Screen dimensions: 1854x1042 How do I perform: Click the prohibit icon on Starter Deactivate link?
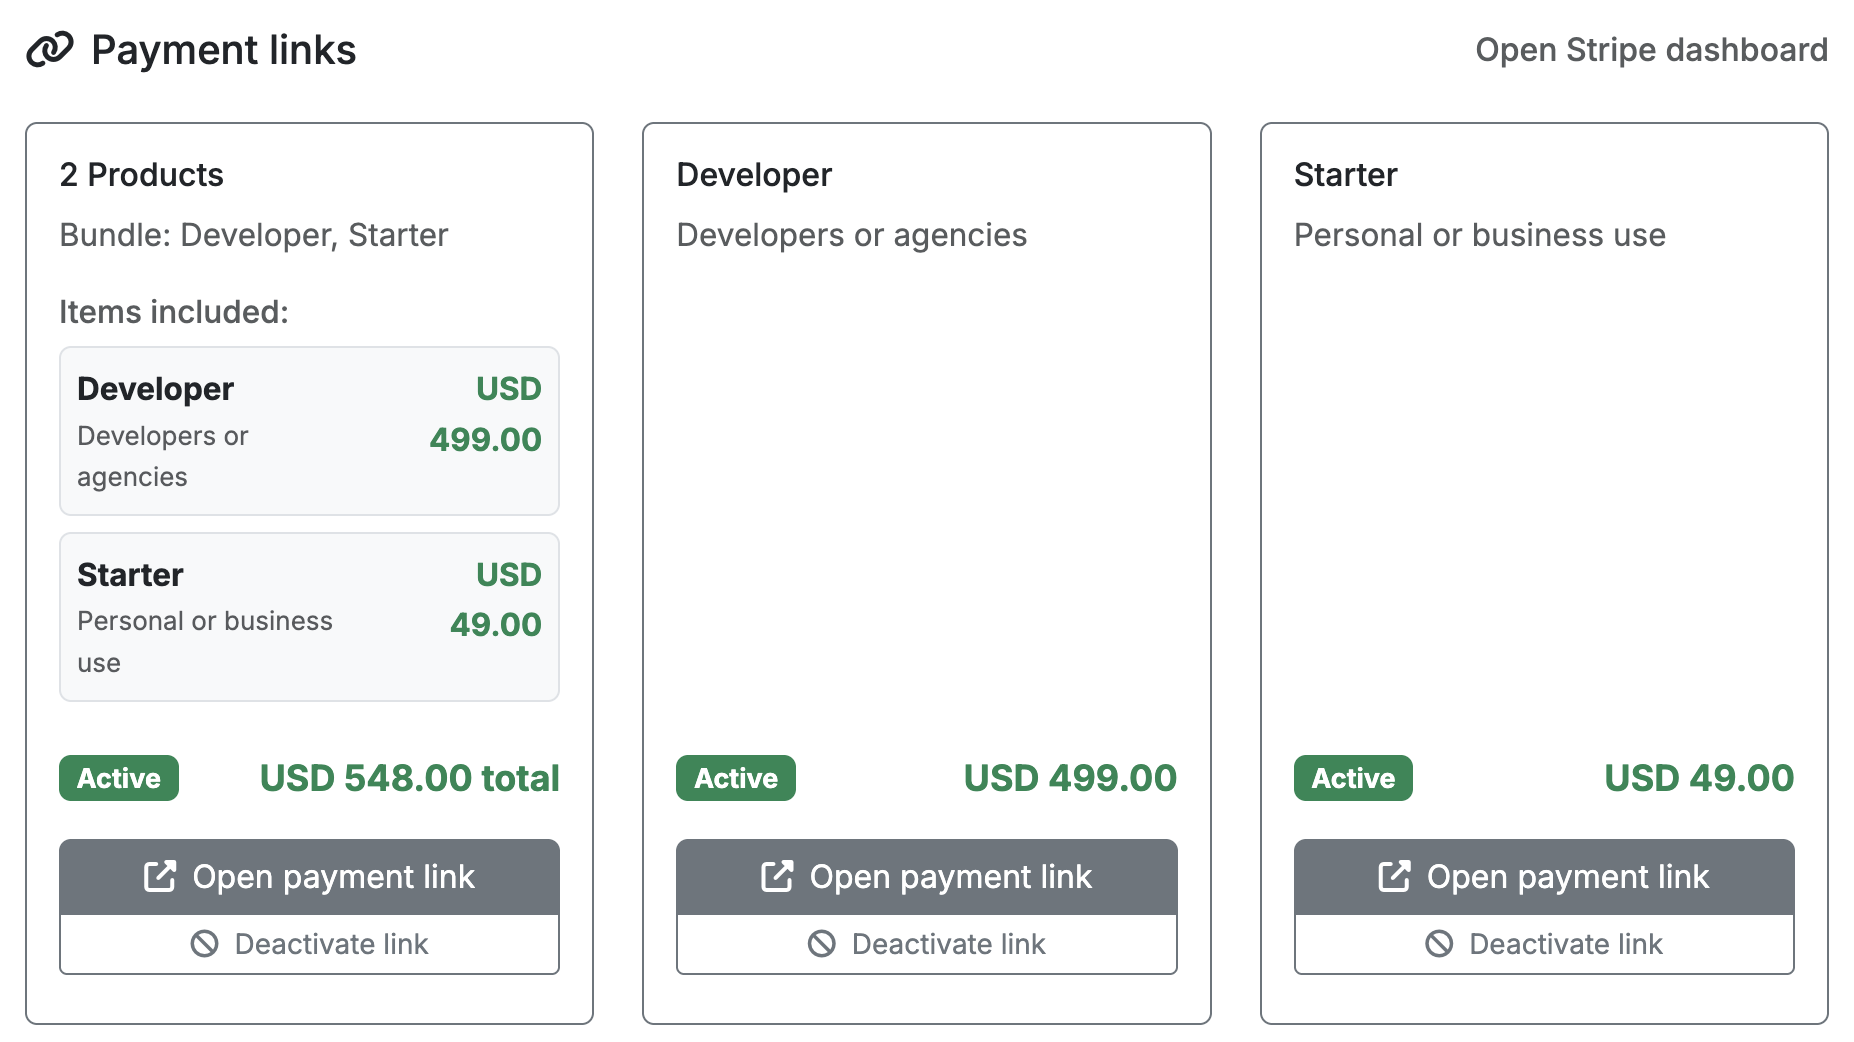click(x=1438, y=943)
